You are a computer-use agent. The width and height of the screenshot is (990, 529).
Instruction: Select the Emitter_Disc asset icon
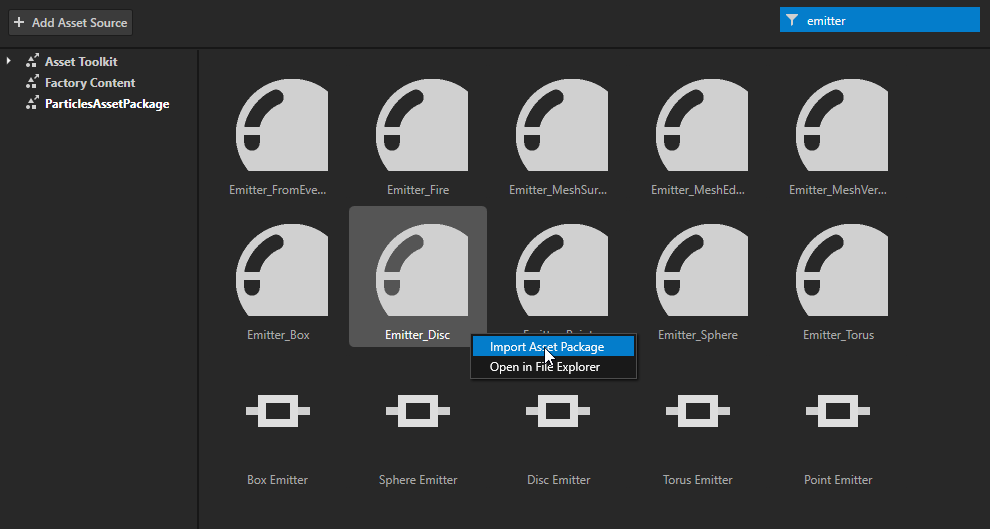[422, 270]
